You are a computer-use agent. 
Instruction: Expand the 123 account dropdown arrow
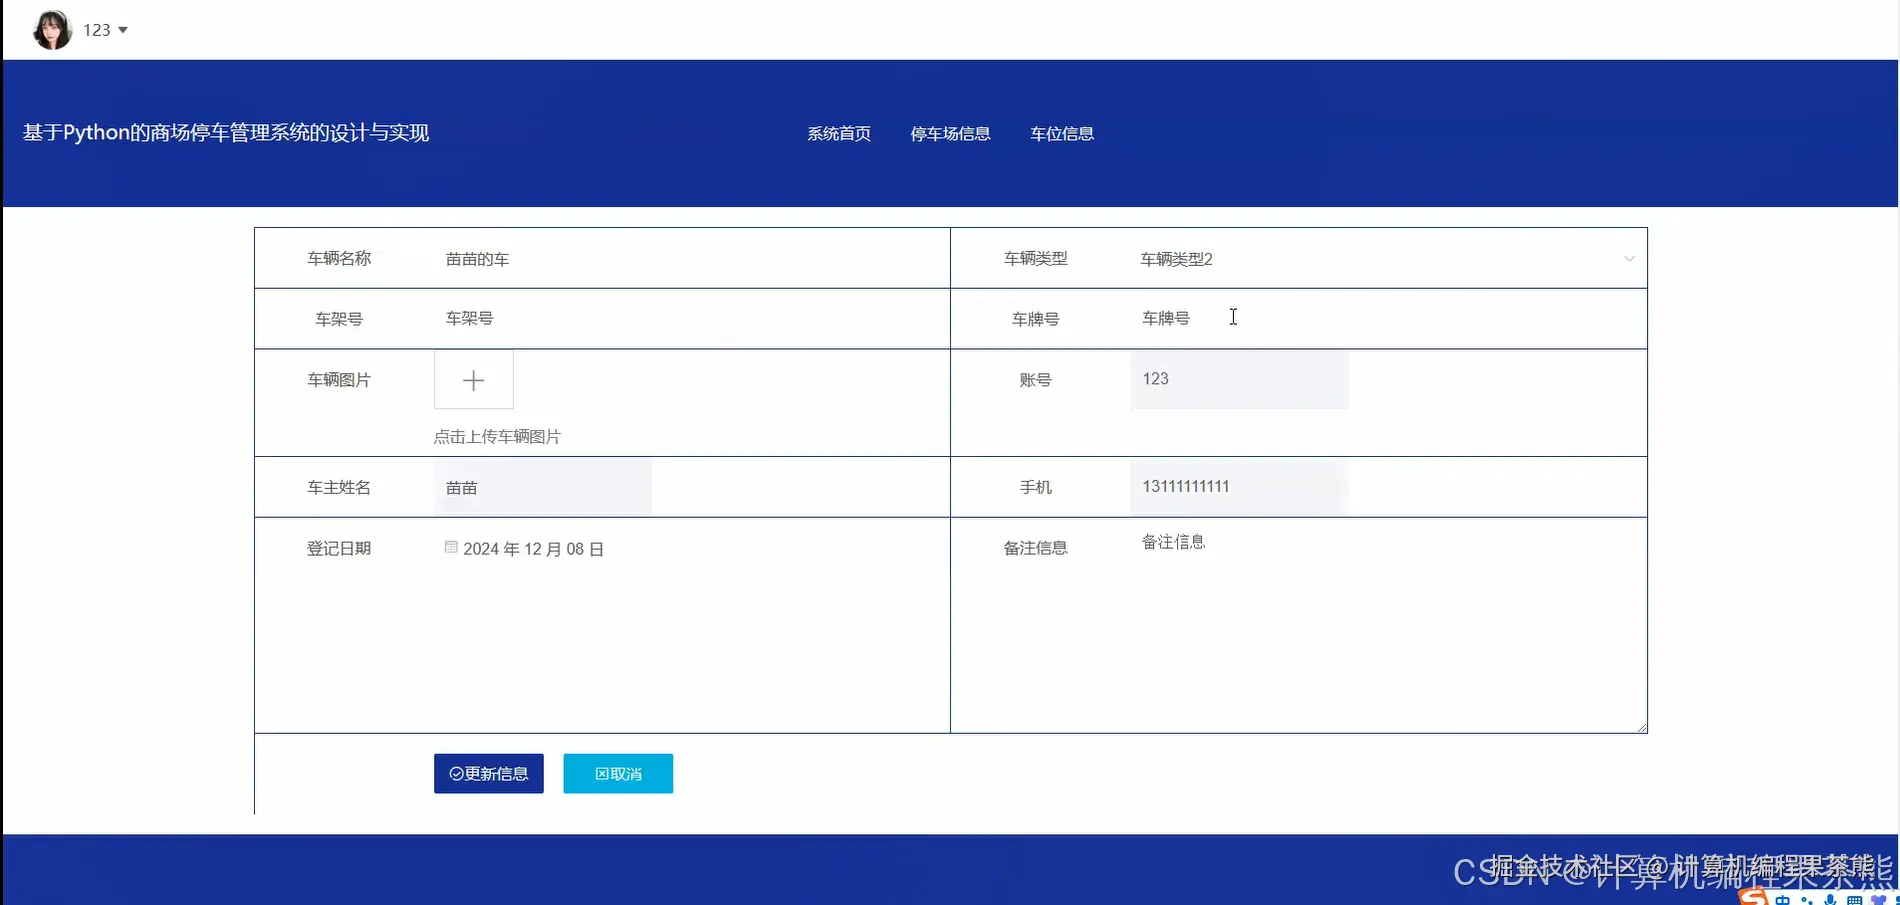point(123,30)
